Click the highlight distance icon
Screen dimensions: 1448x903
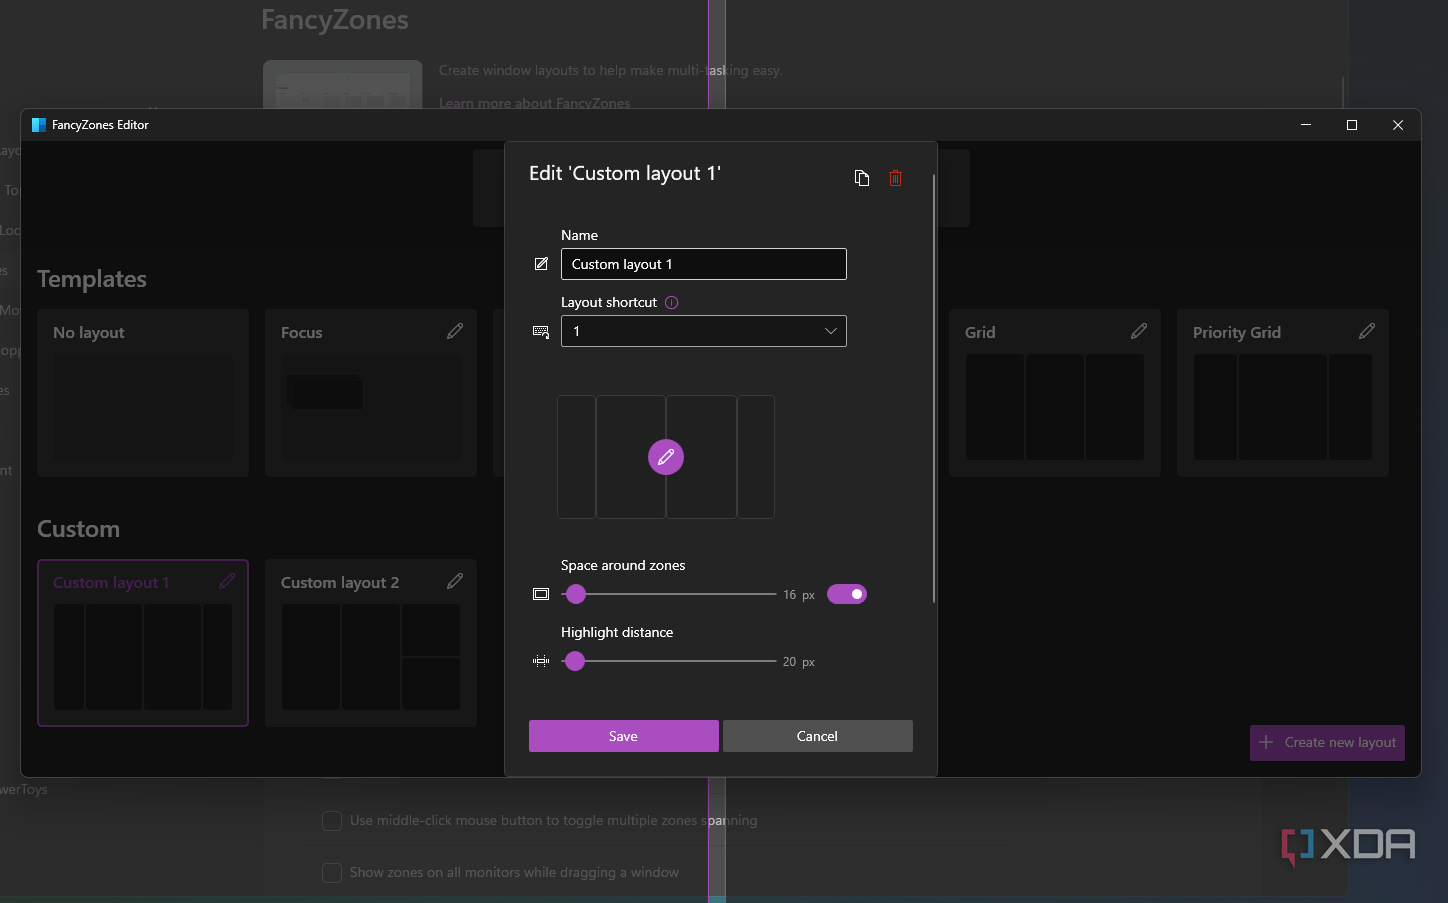[541, 661]
